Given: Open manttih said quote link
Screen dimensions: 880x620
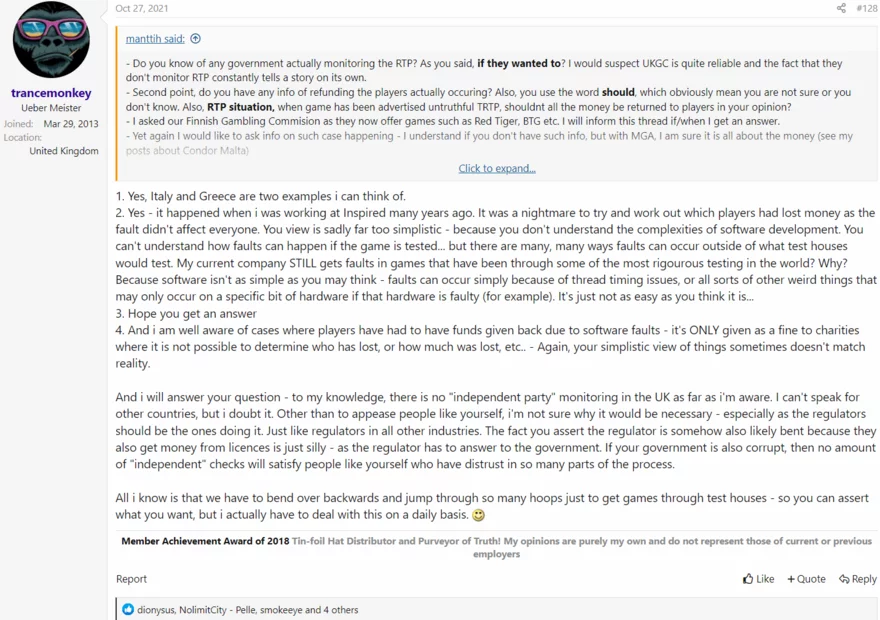Looking at the screenshot, I should pyautogui.click(x=155, y=39).
